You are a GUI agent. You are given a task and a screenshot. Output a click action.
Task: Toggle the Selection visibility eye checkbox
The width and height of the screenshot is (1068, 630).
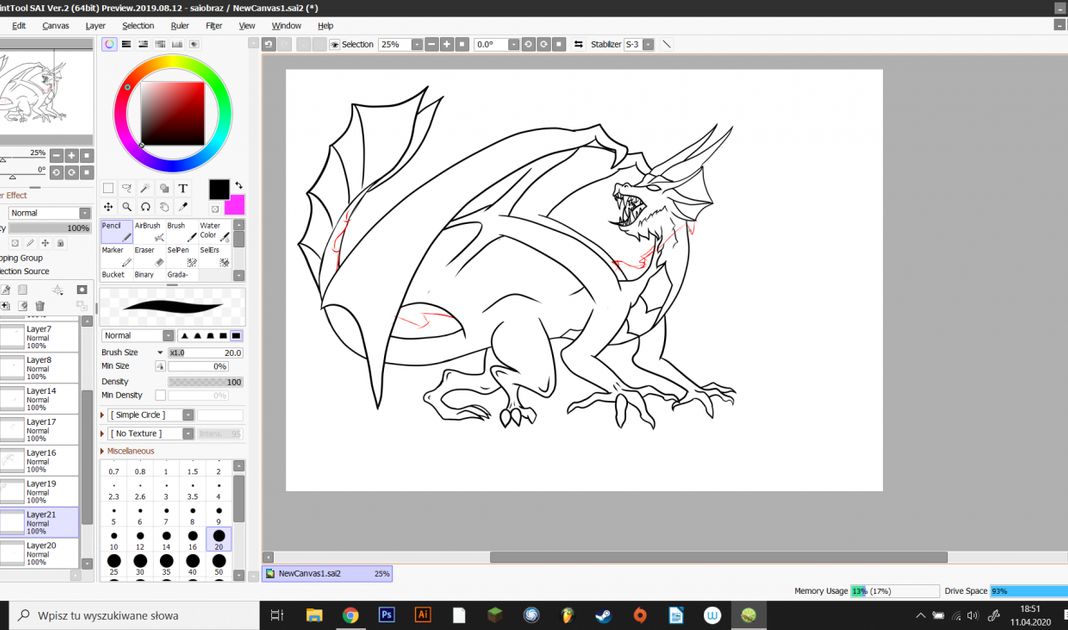(x=334, y=45)
